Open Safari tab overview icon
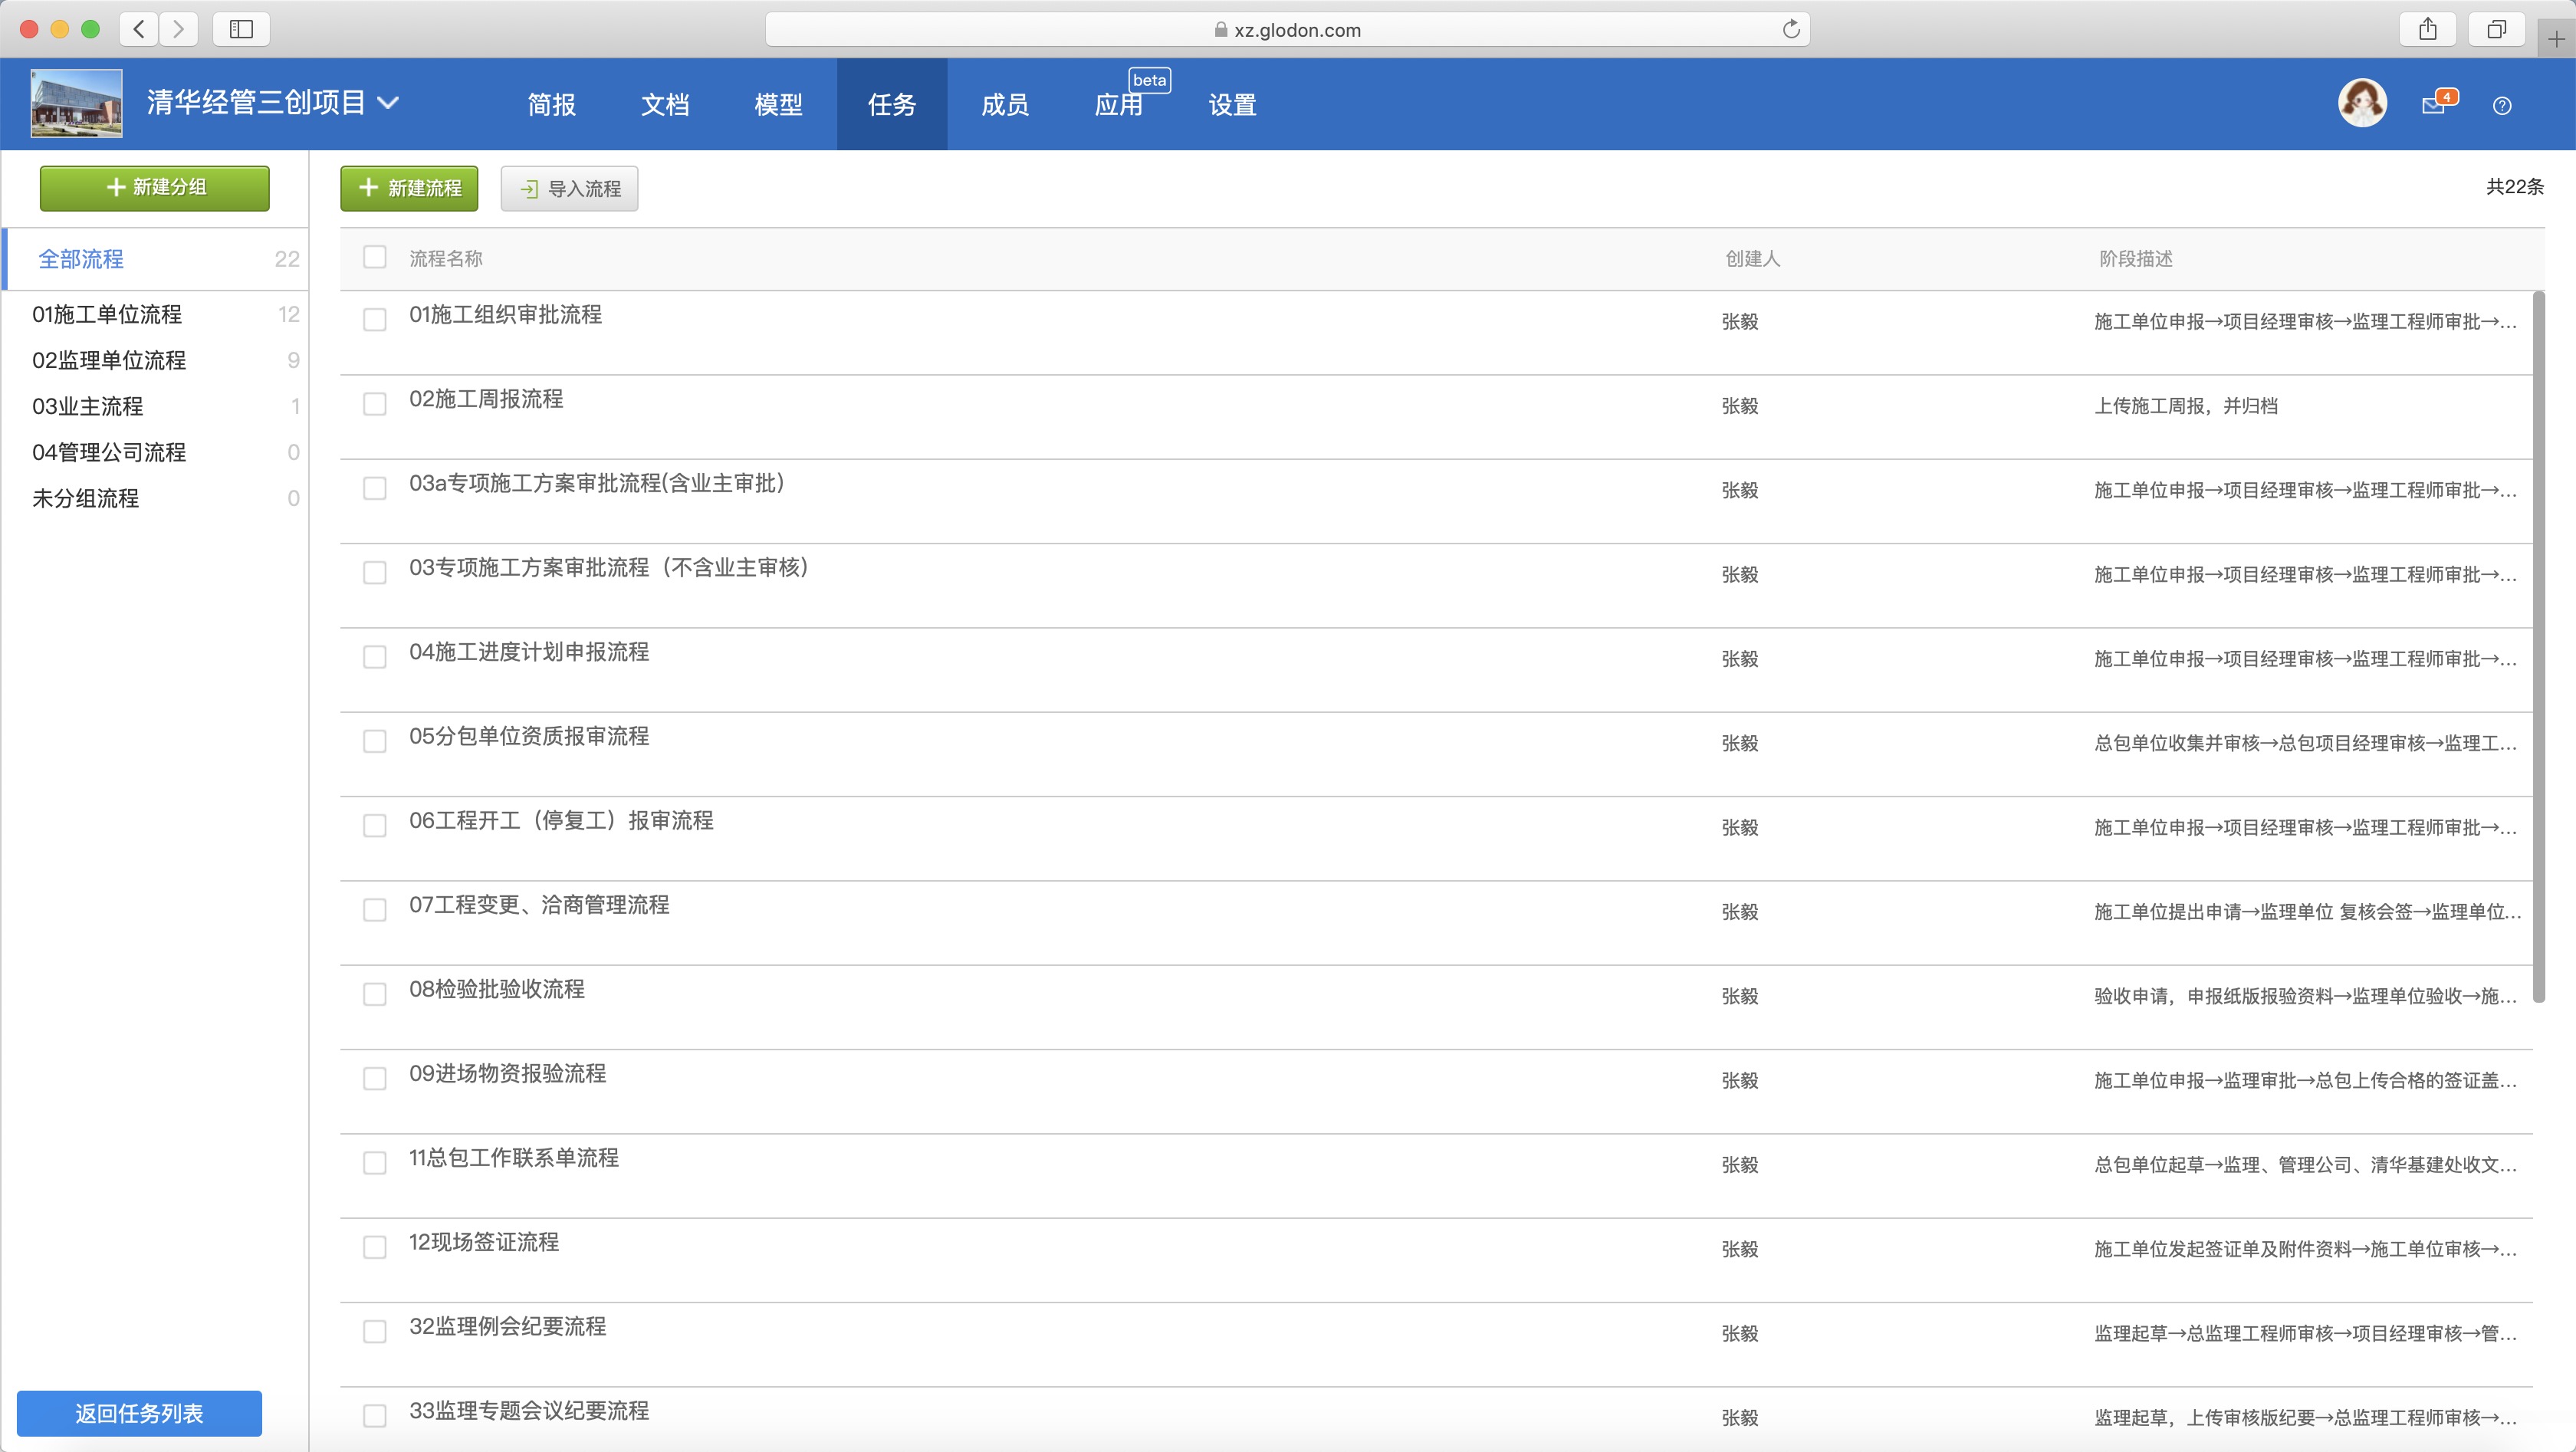Image resolution: width=2576 pixels, height=1452 pixels. (x=2496, y=29)
